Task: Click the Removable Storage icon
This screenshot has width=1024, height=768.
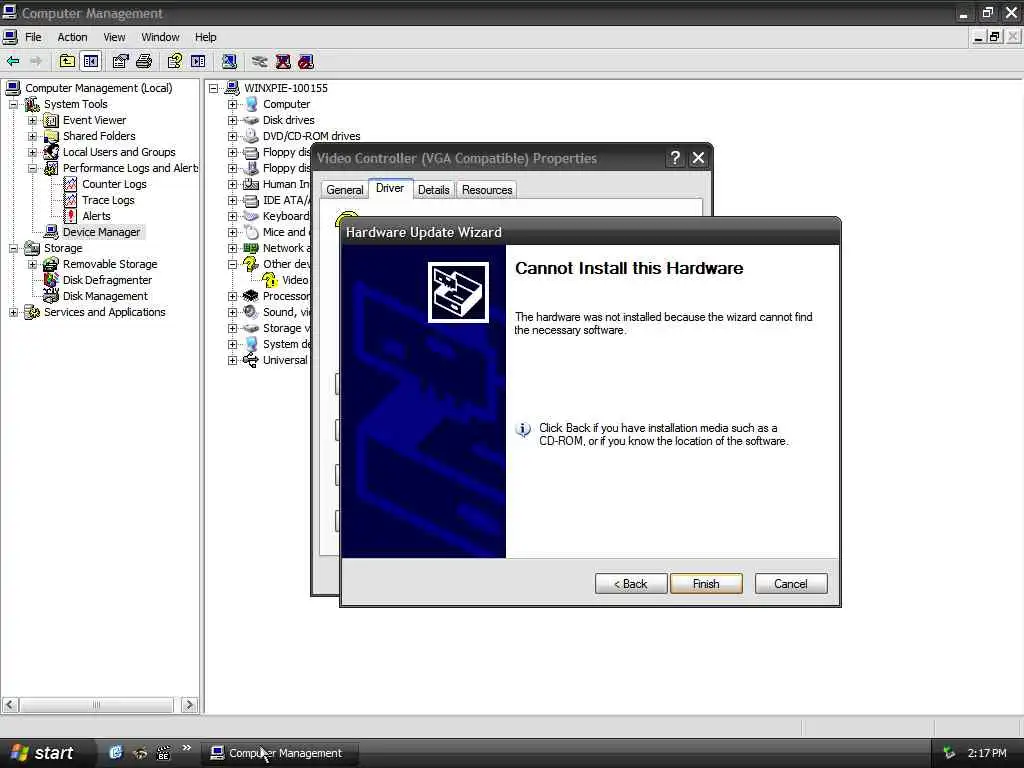Action: tap(51, 264)
